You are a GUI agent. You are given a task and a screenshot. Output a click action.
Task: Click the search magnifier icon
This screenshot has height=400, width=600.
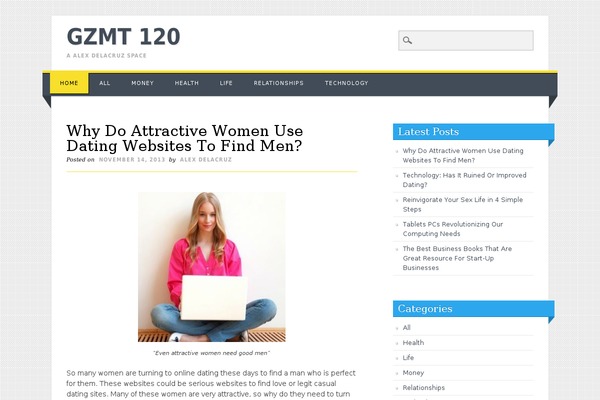click(407, 40)
